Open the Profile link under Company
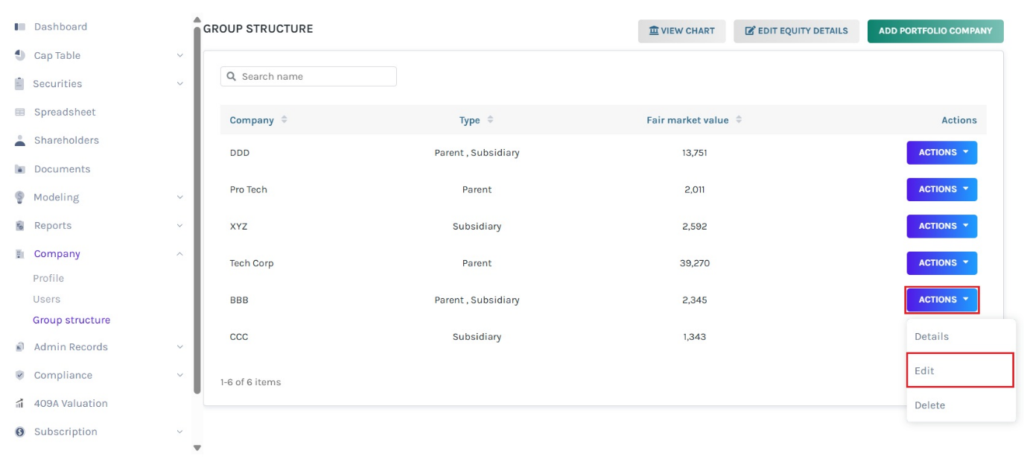This screenshot has height=462, width=1024. (48, 278)
